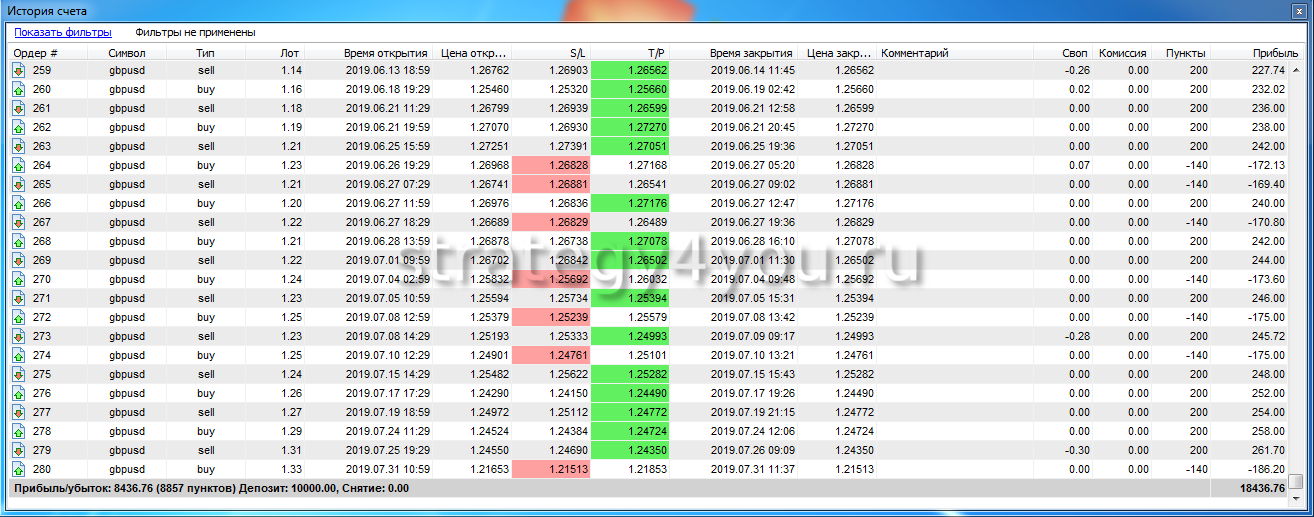The image size is (1314, 517).
Task: Click the buy icon next to order 260
Action: pyautogui.click(x=18, y=89)
